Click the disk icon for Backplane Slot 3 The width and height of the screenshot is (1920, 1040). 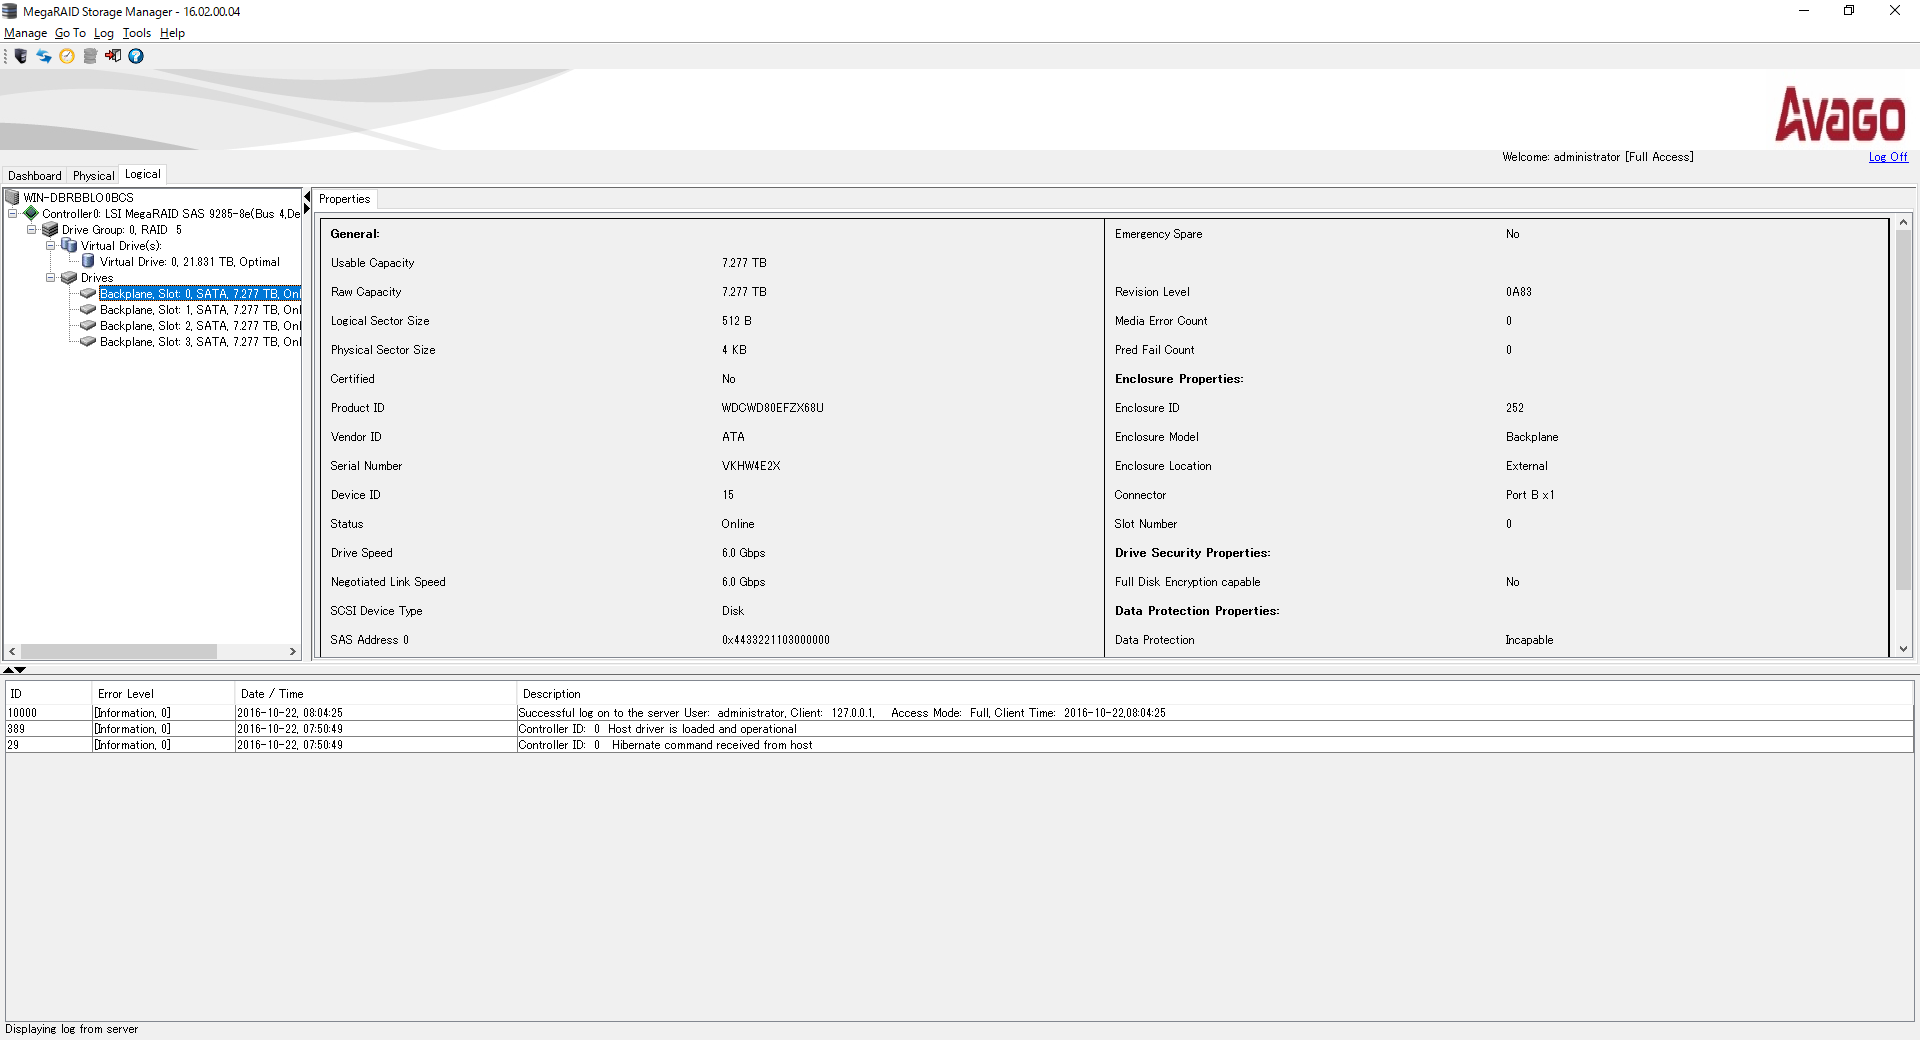click(x=88, y=341)
